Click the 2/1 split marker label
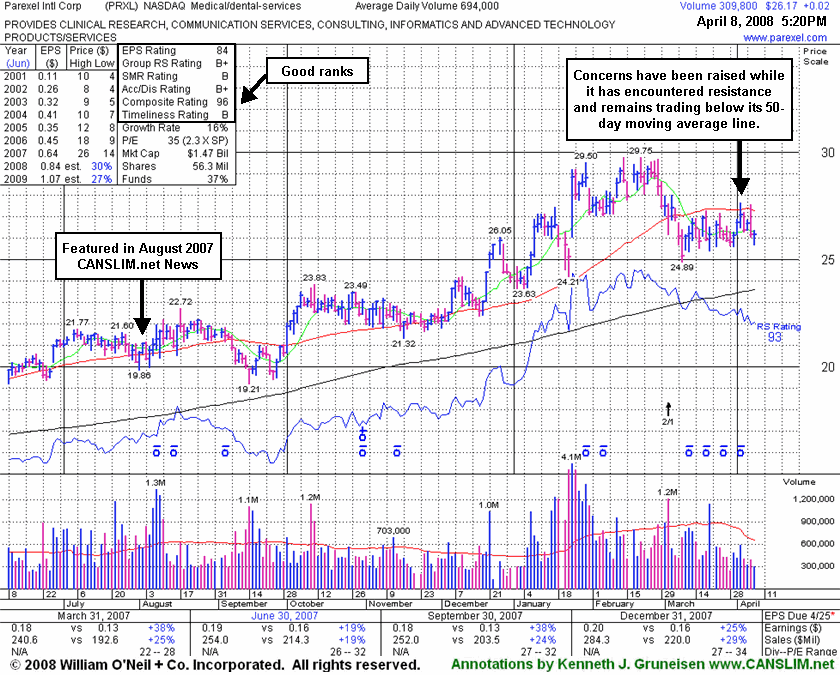This screenshot has height=675, width=840. 668,422
